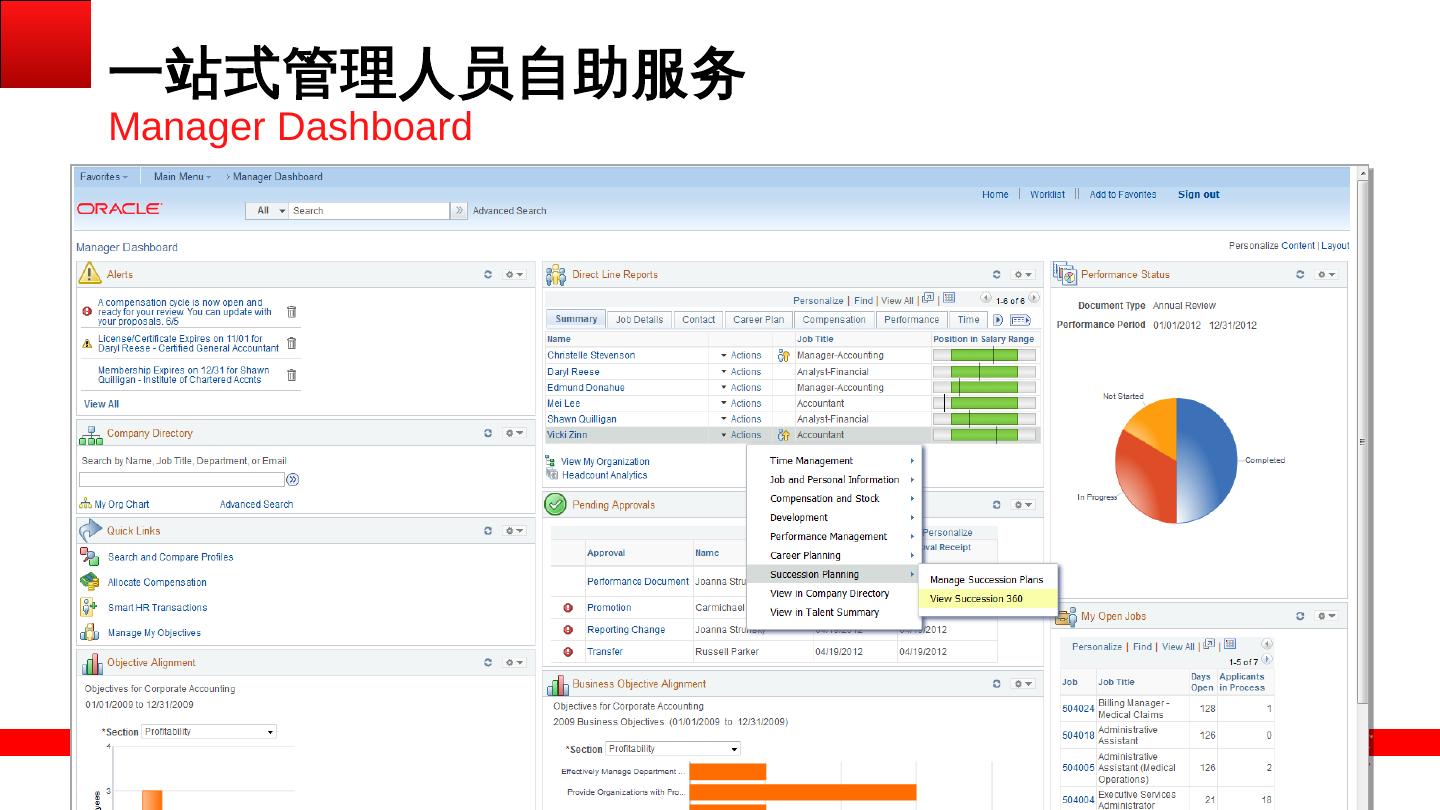This screenshot has width=1440, height=810.
Task: Open My Open Jobs grid in new window
Action: [x=1209, y=645]
